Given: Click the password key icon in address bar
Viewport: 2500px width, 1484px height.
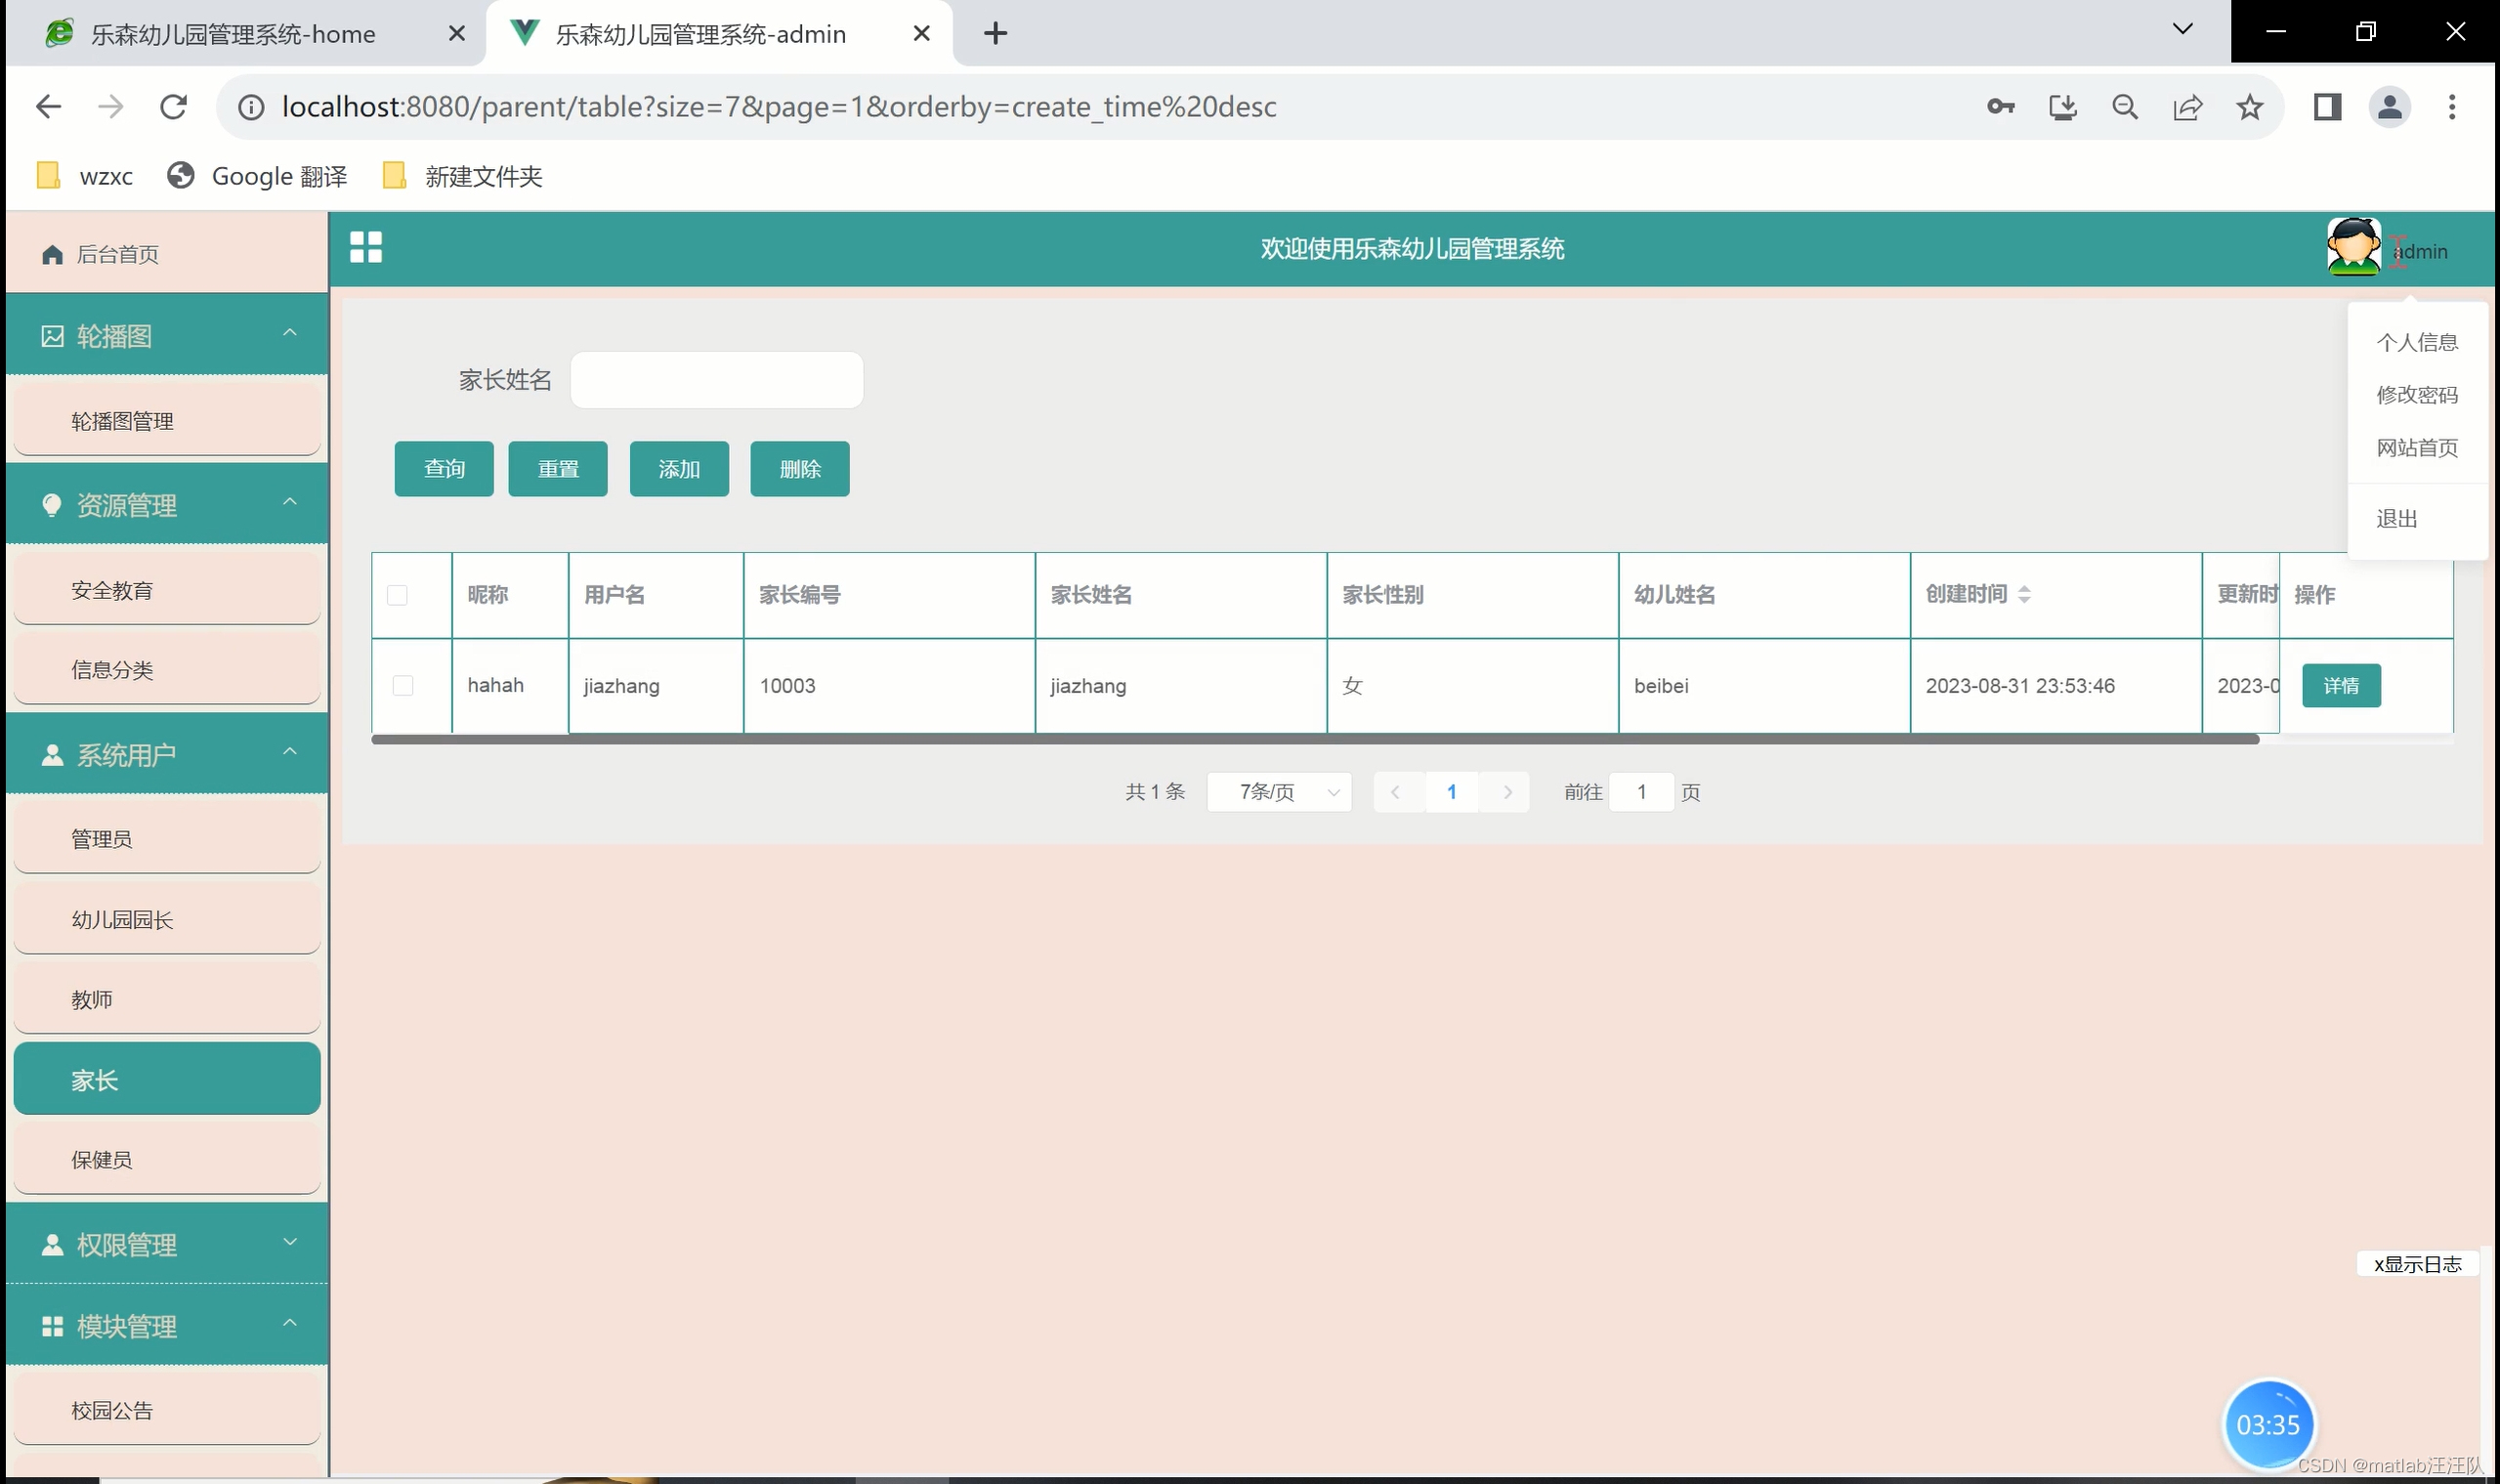Looking at the screenshot, I should tap(2000, 107).
